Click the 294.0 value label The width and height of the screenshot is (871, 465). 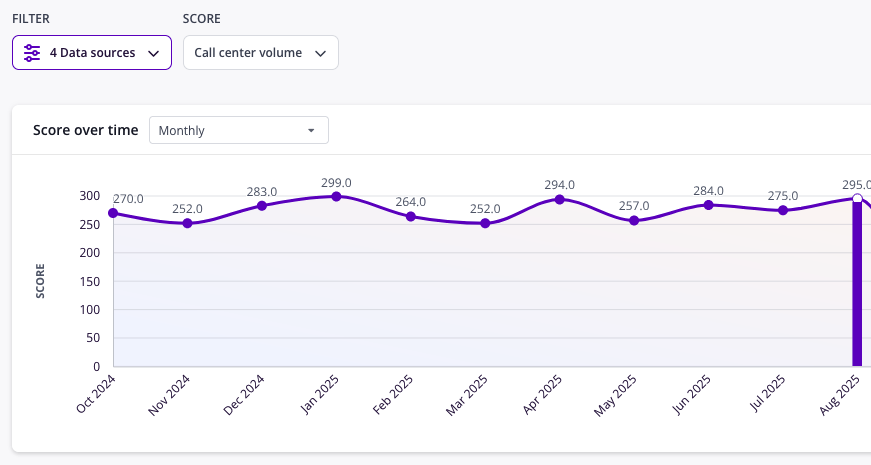[560, 184]
